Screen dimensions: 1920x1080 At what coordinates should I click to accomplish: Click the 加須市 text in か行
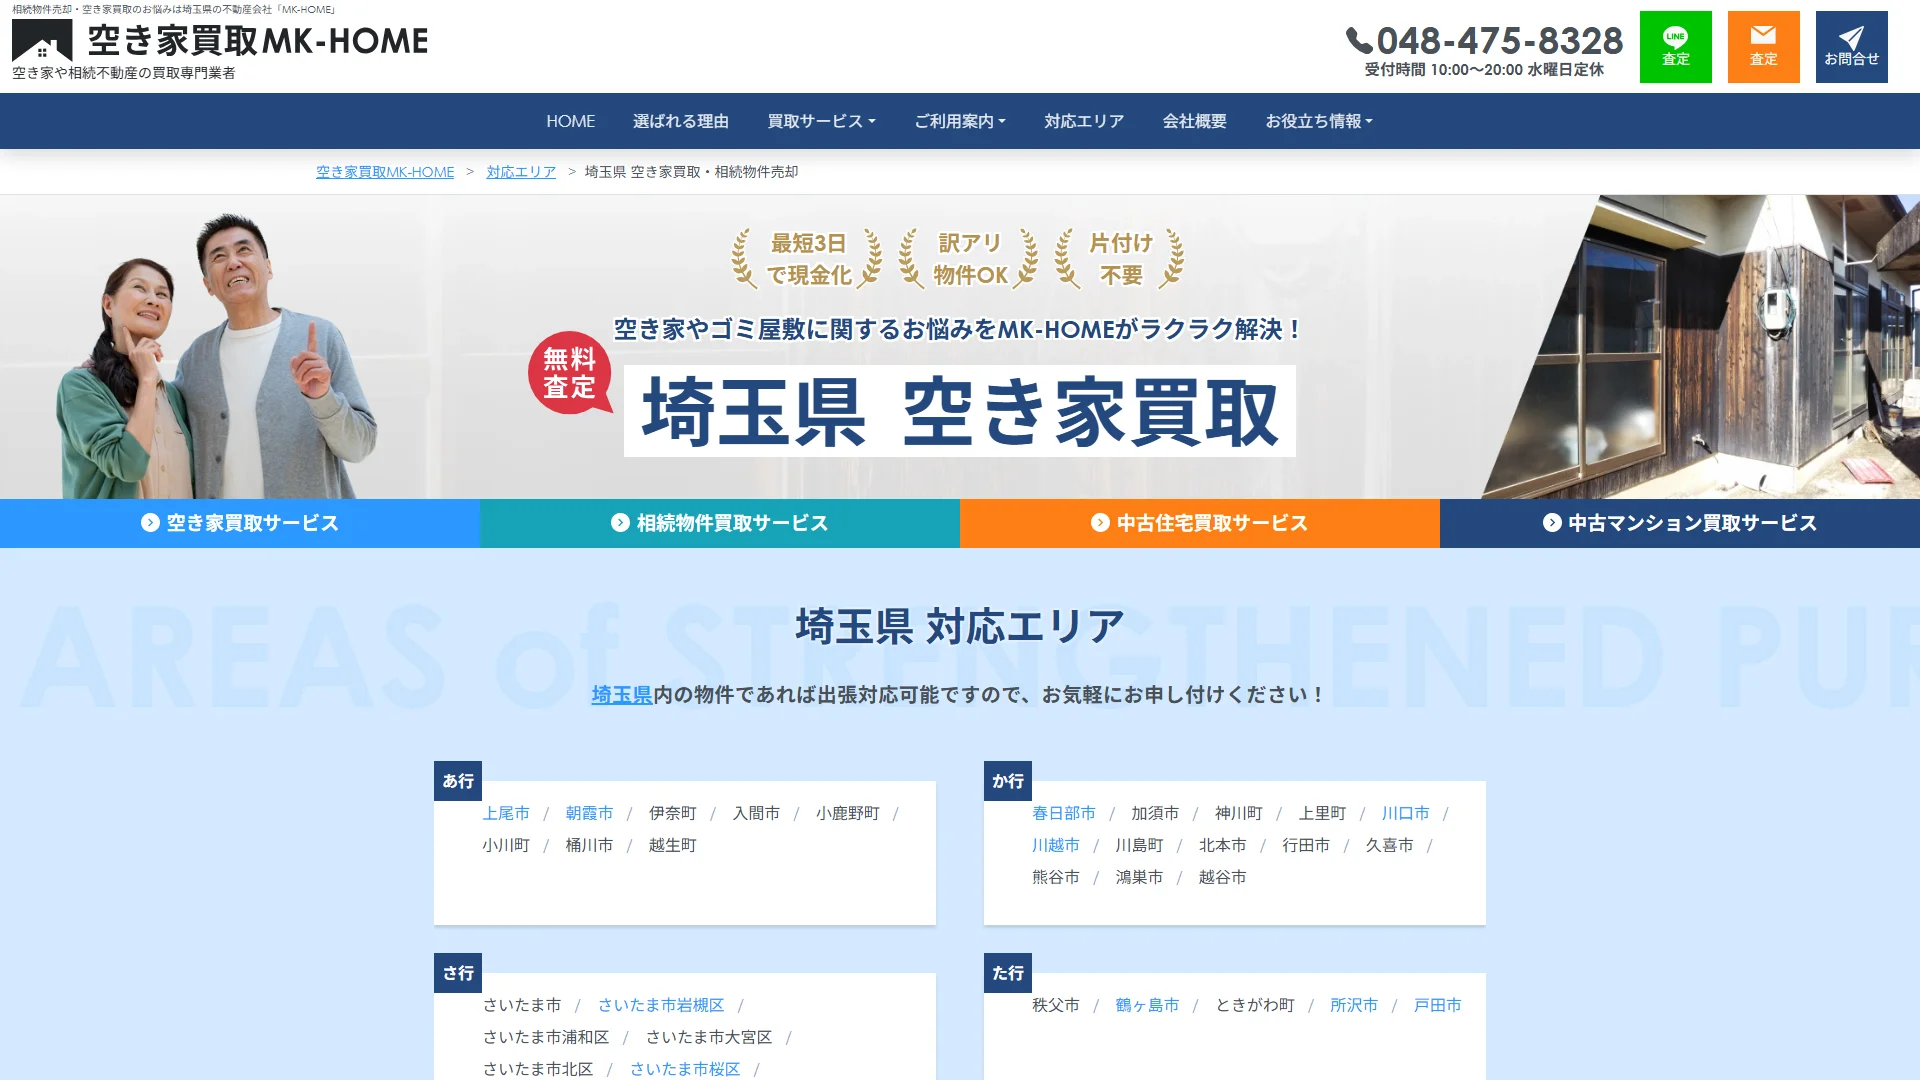1155,813
